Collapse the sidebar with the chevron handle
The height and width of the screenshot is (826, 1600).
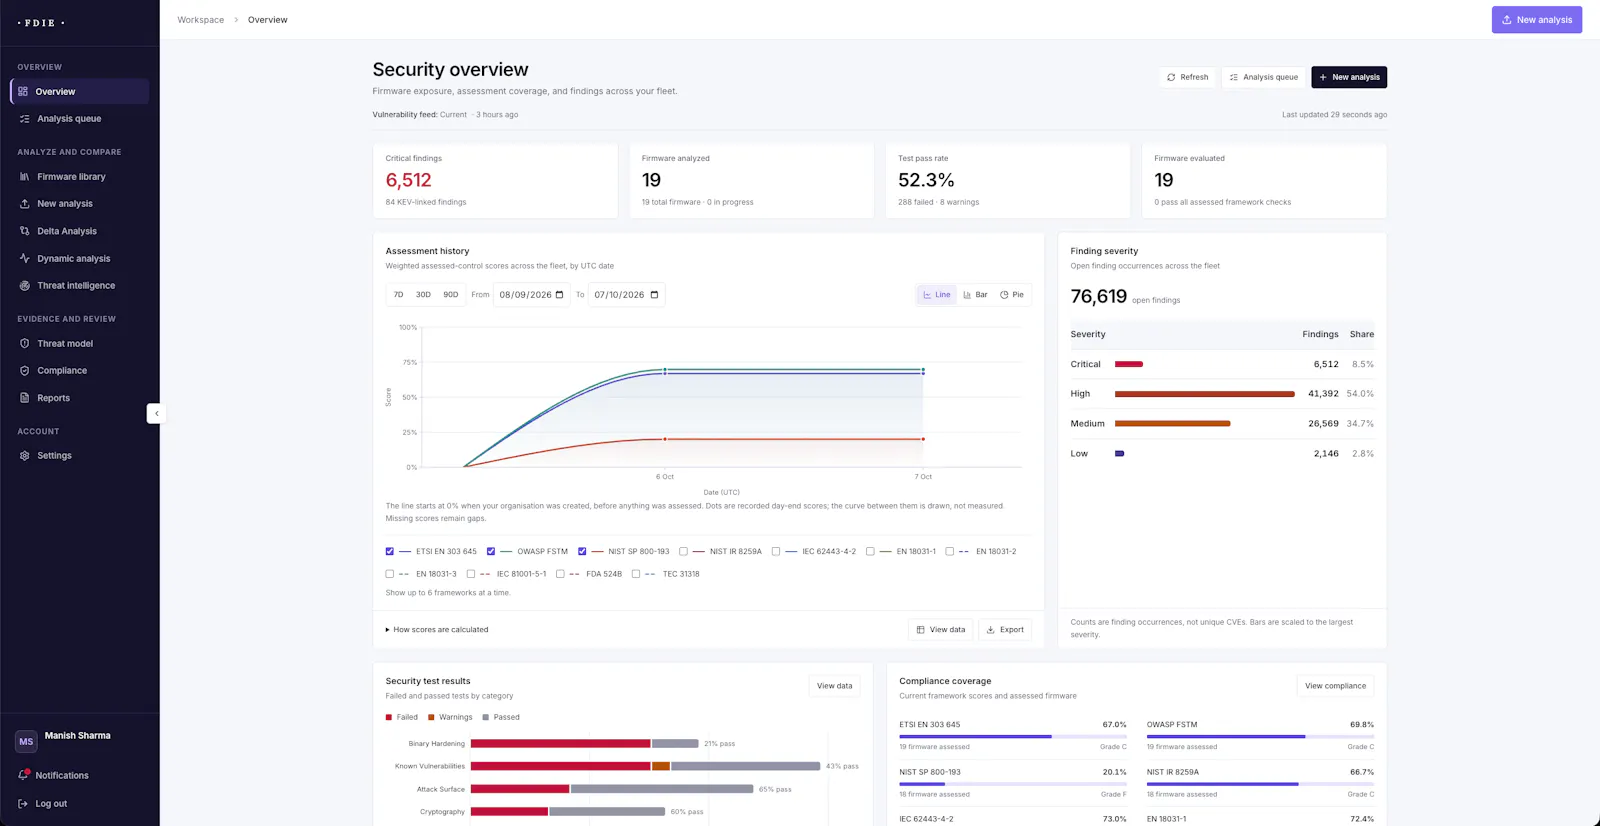(x=155, y=413)
